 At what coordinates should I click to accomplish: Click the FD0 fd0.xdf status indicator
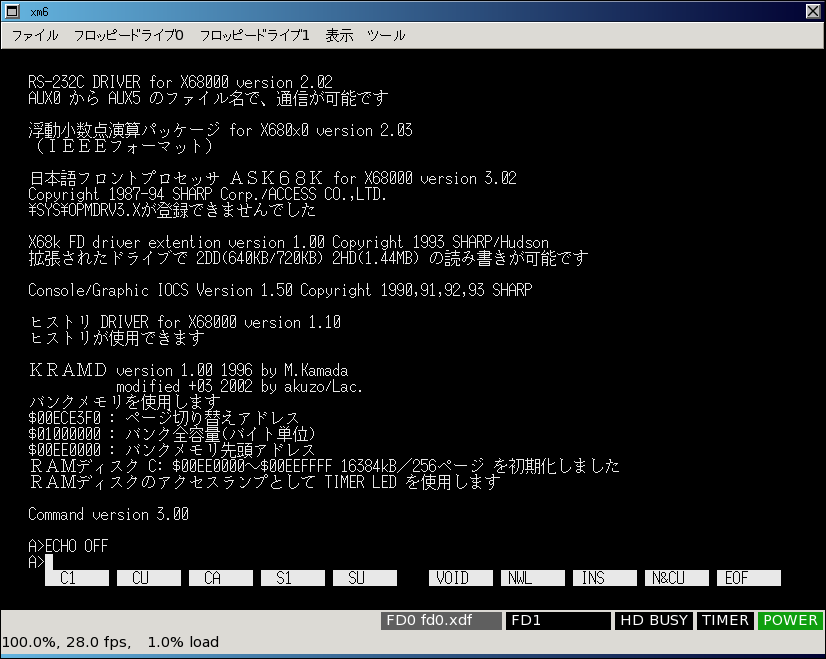(441, 621)
